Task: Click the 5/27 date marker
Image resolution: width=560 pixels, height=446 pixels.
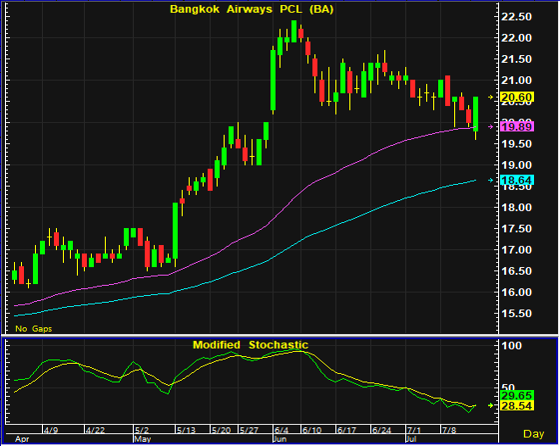Action: [x=249, y=430]
